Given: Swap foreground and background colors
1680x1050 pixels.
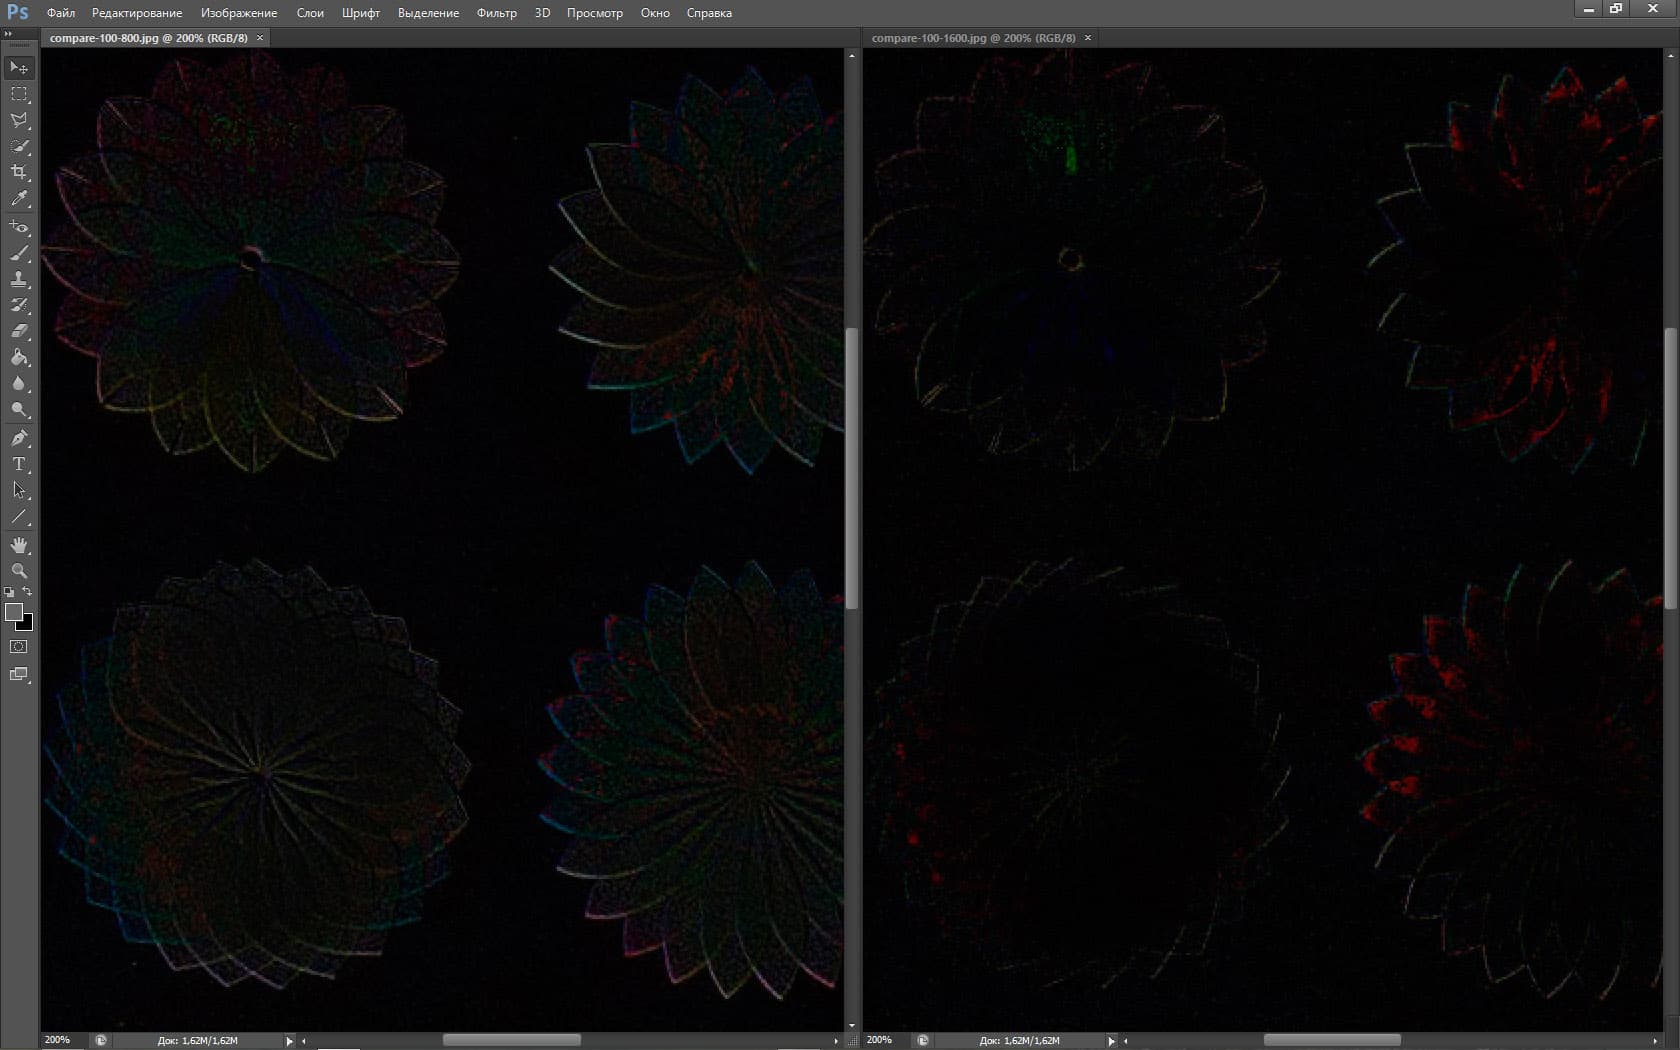Looking at the screenshot, I should click(27, 592).
